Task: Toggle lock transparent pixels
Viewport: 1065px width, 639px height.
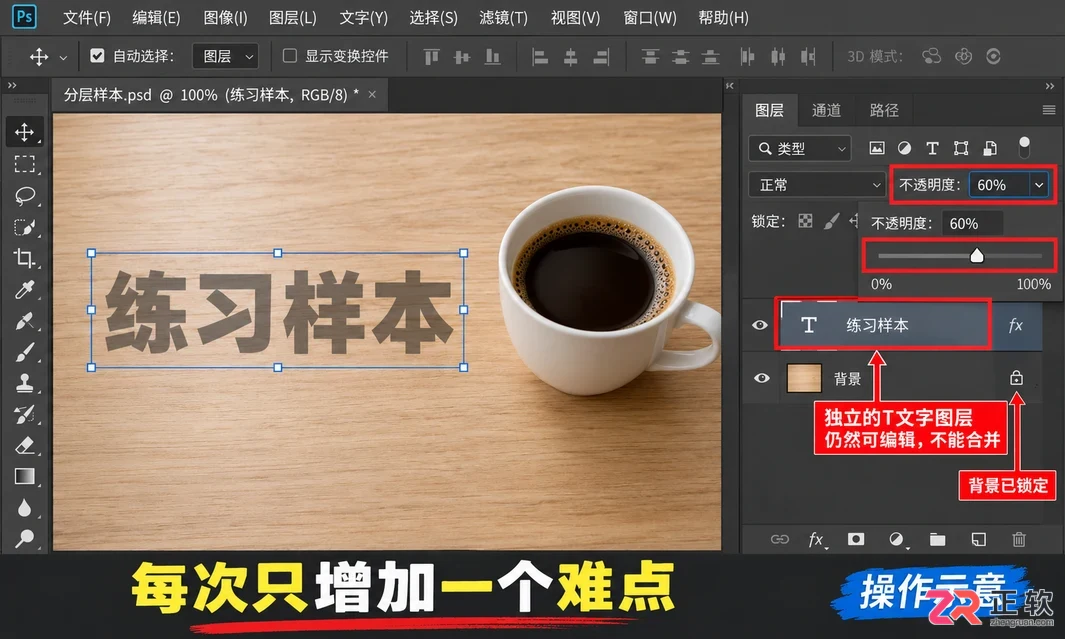Action: 806,221
